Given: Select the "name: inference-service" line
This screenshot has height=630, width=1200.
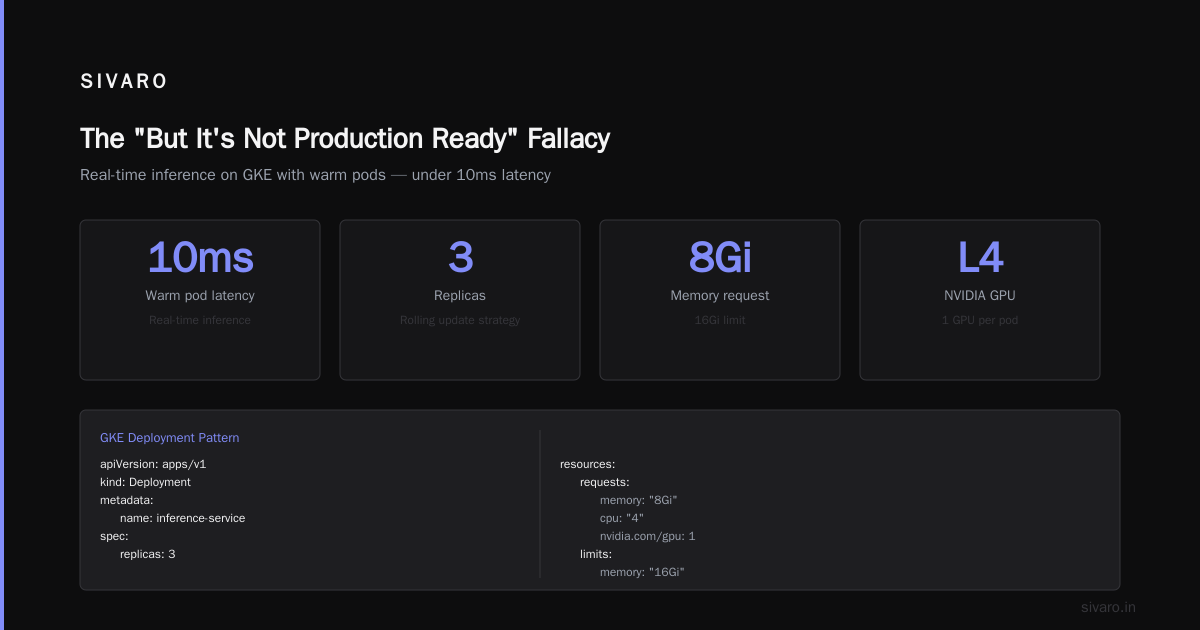Looking at the screenshot, I should click(182, 518).
